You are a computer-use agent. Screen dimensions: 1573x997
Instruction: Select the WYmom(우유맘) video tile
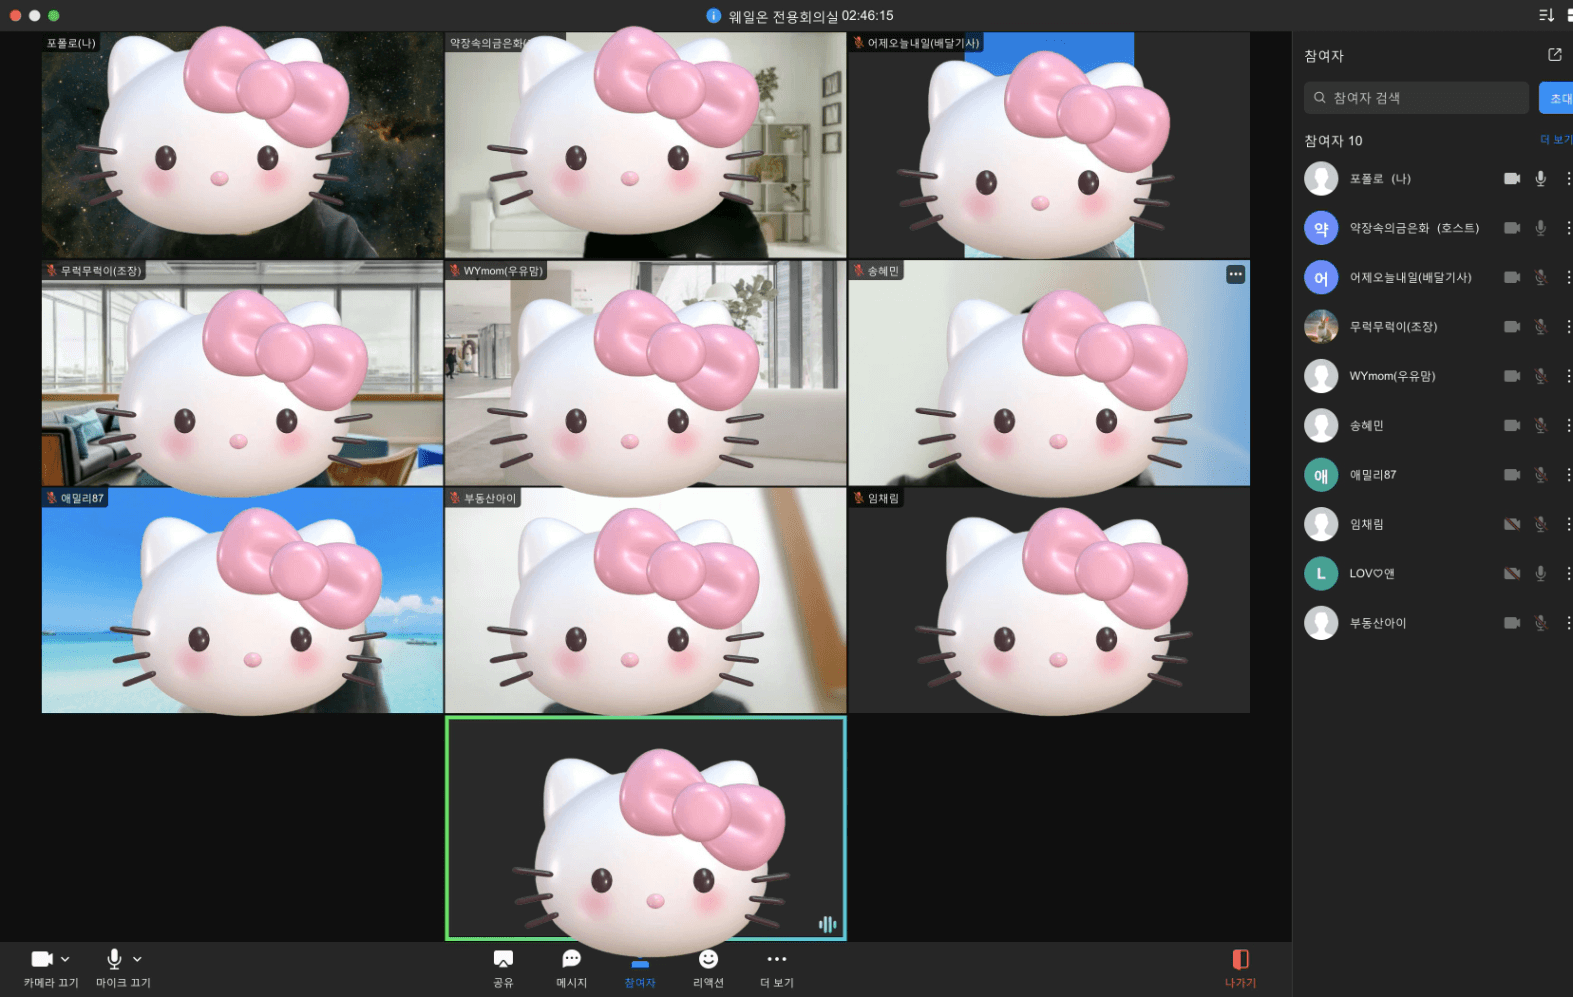click(646, 374)
